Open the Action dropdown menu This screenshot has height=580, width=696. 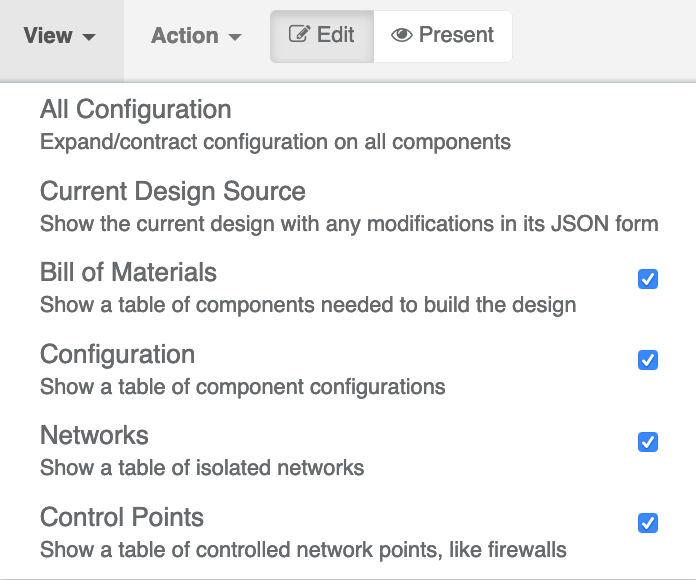click(x=196, y=36)
